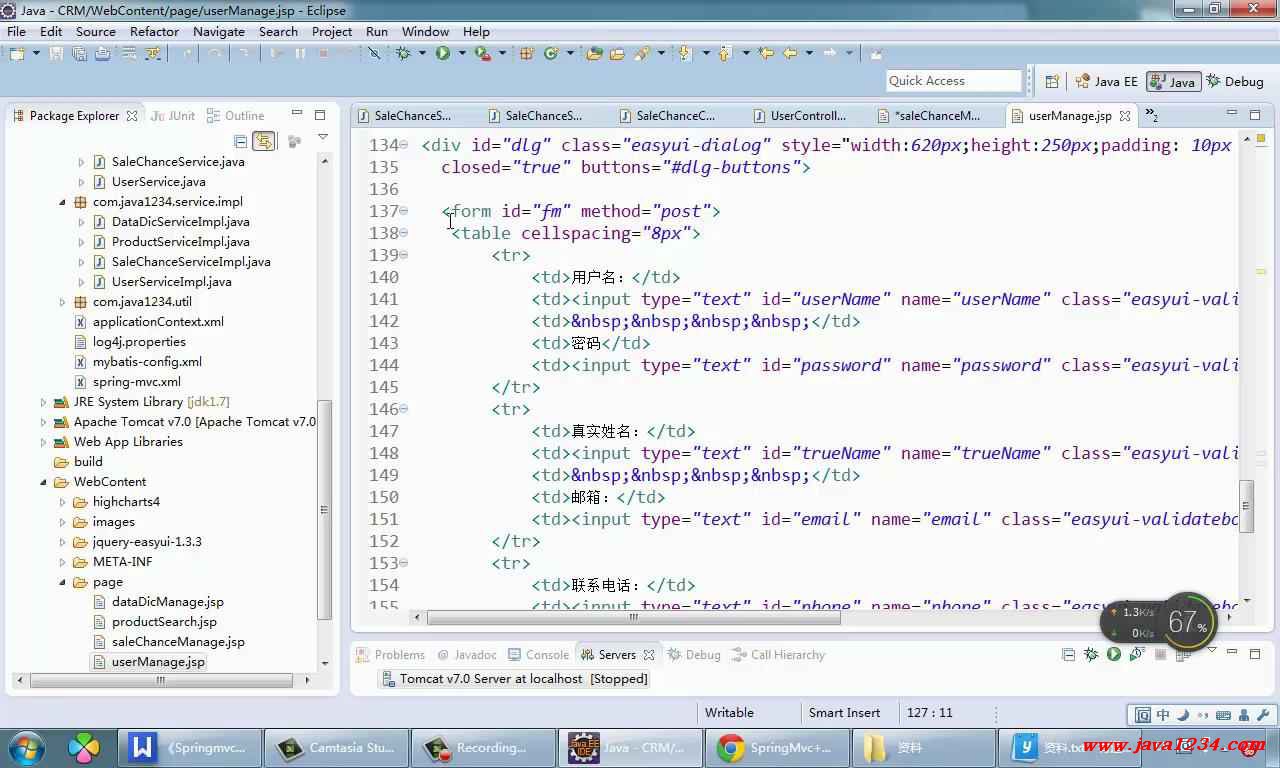The width and height of the screenshot is (1280, 768).
Task: Click the New file toolbar icon
Action: (x=17, y=54)
